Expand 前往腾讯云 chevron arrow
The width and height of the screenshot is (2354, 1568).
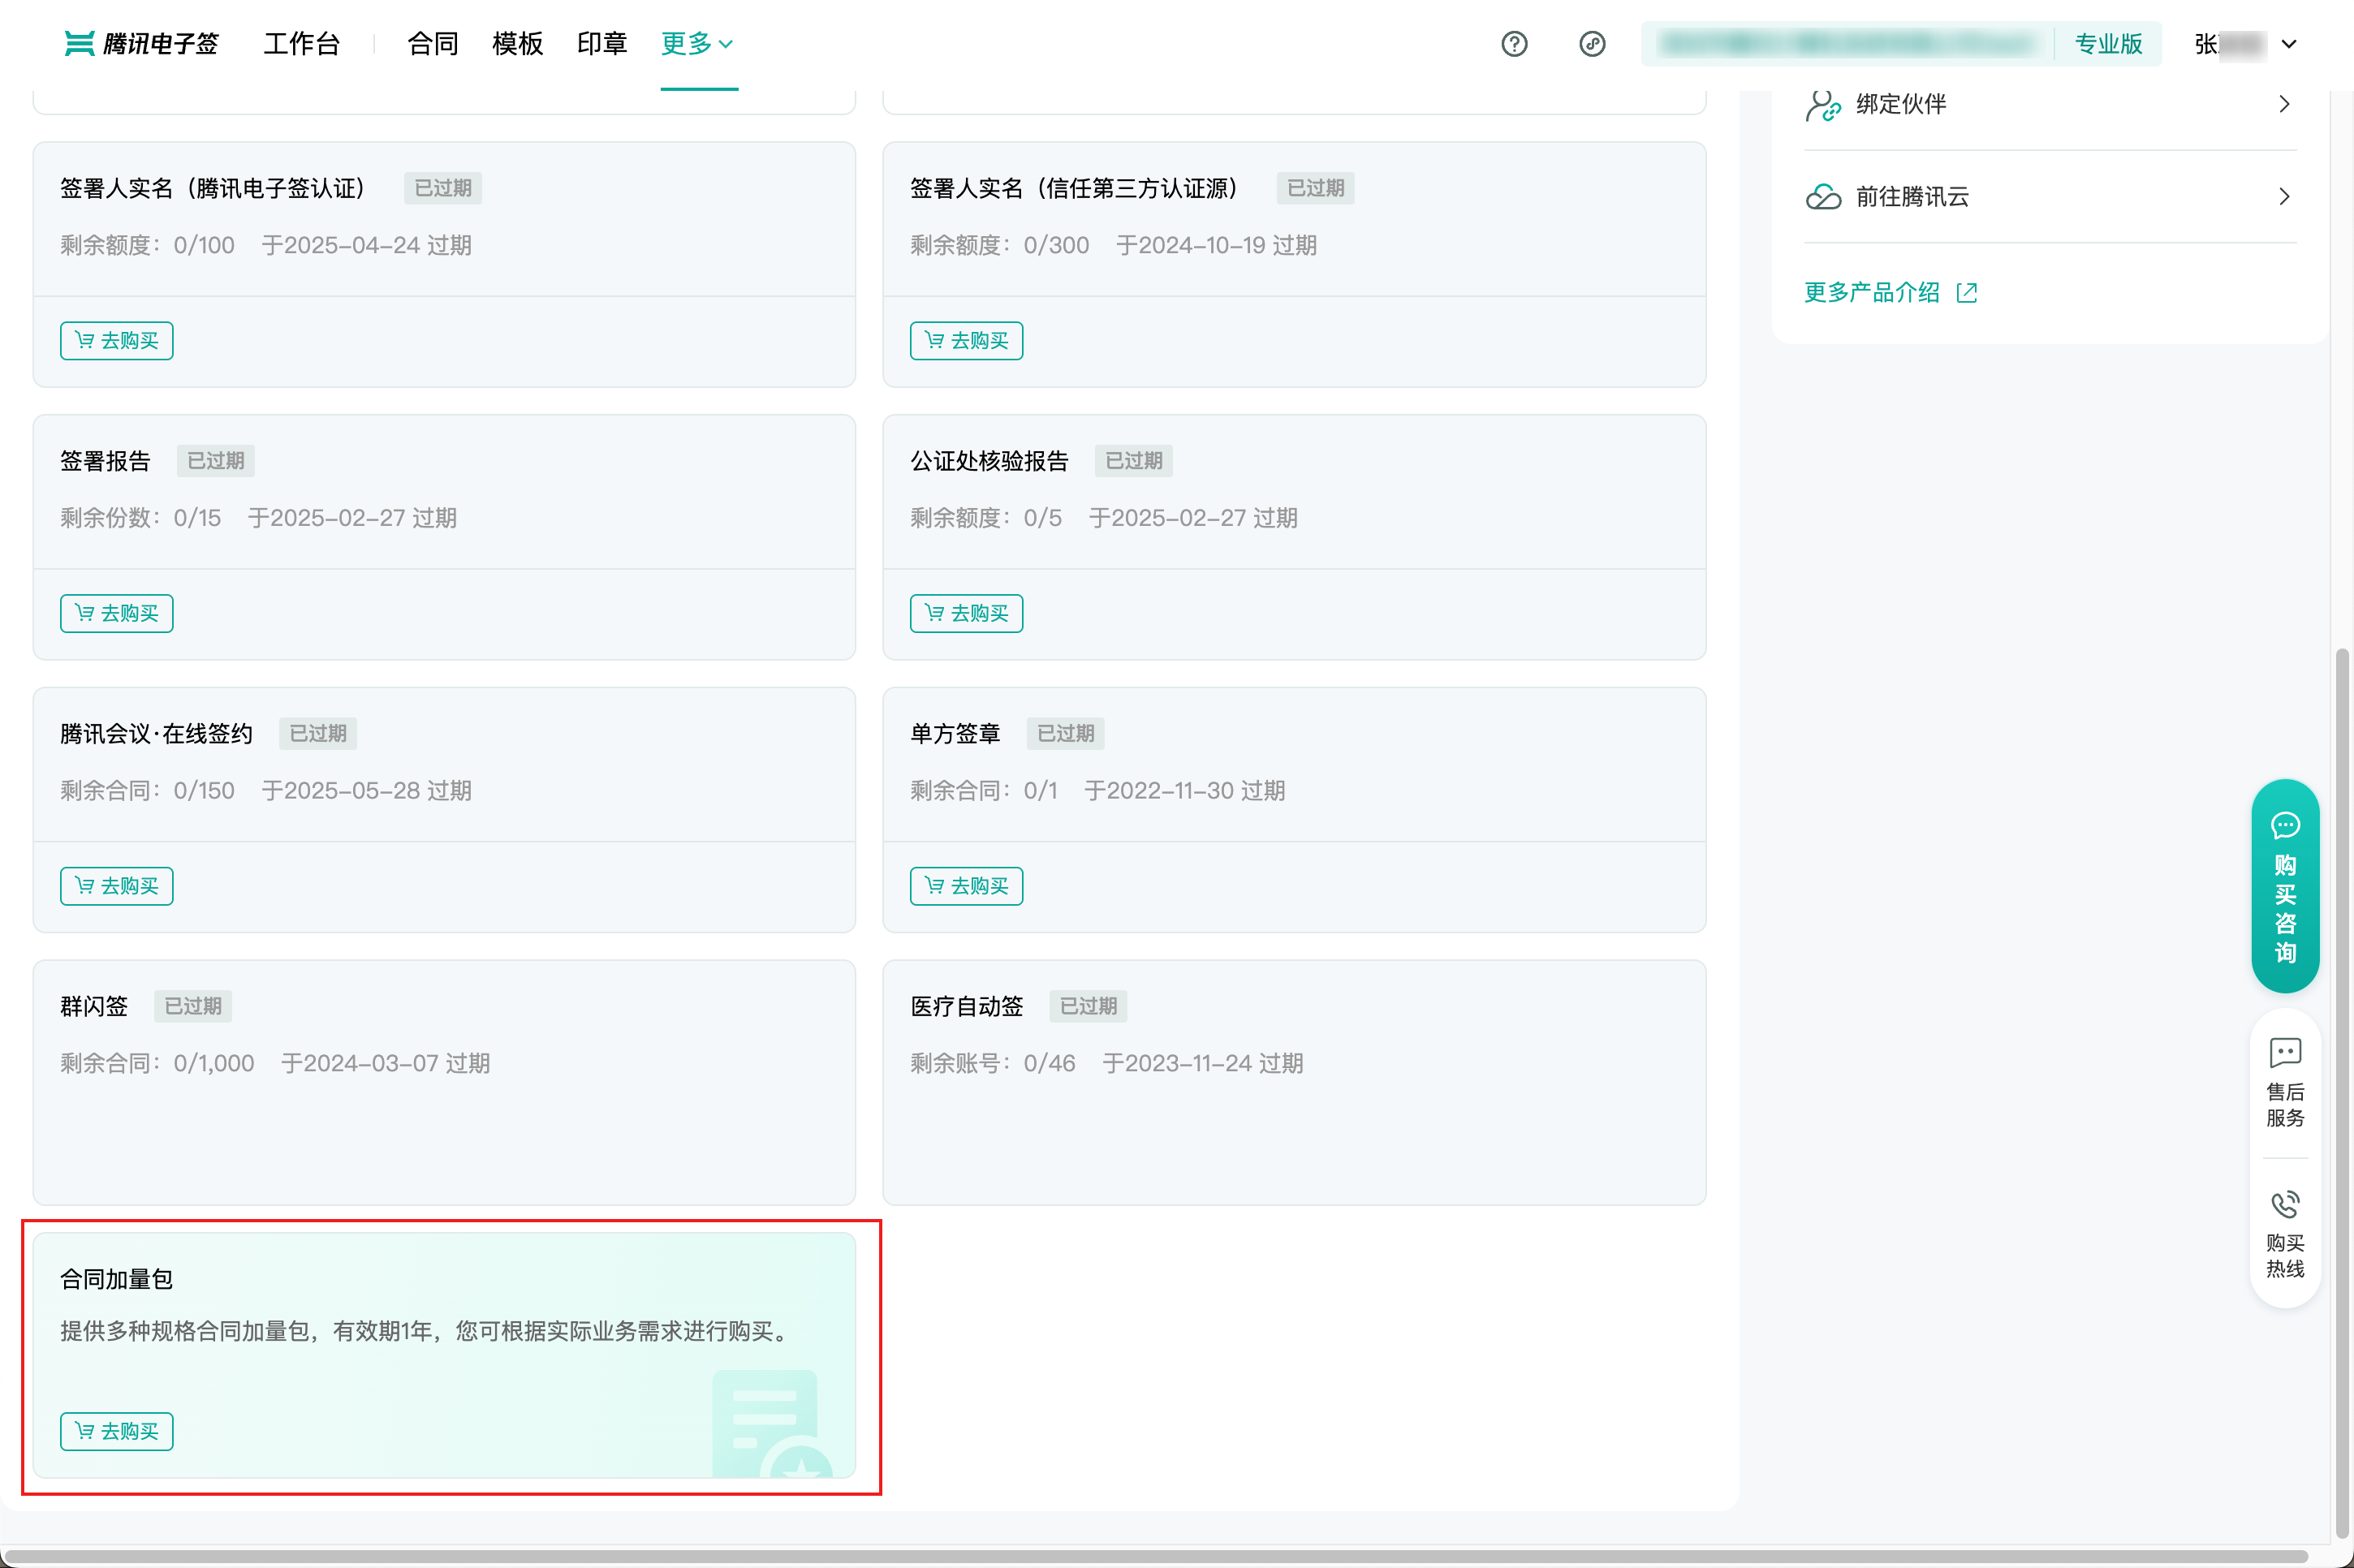coord(2284,196)
